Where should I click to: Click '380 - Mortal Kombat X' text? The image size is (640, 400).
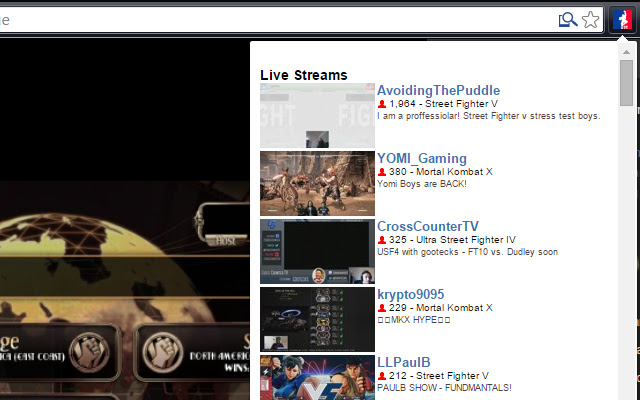click(x=441, y=172)
